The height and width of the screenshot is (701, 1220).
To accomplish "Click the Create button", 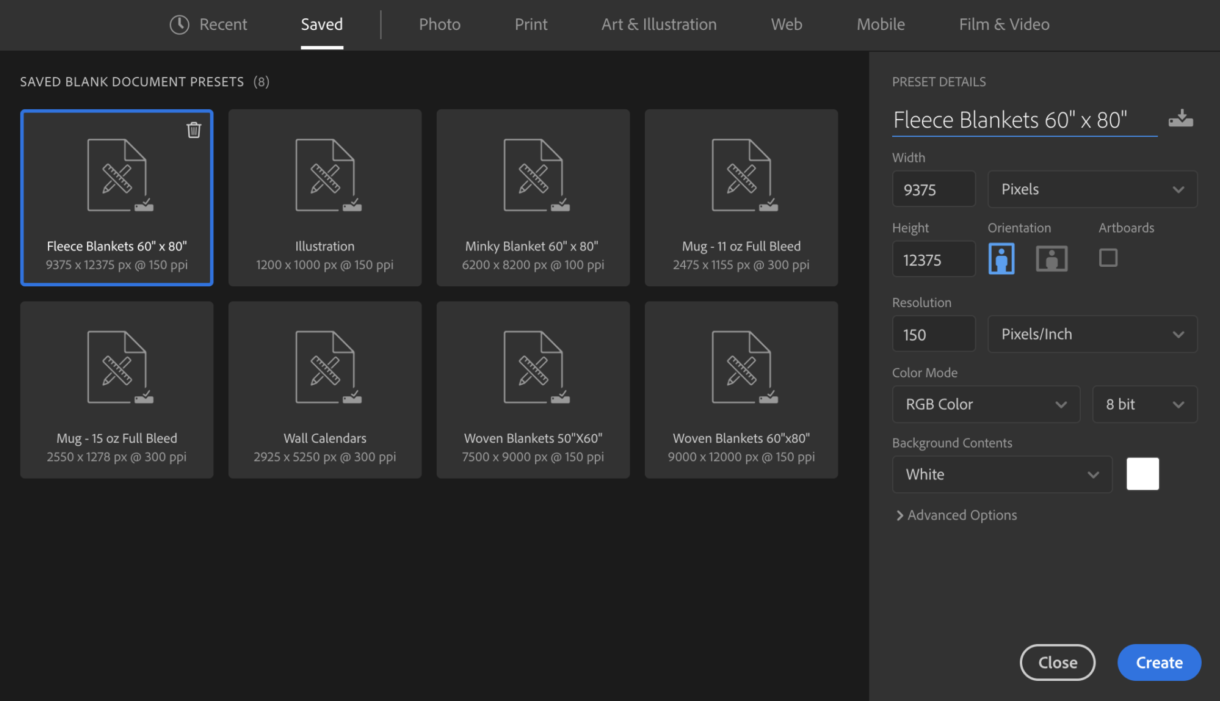I will (x=1159, y=662).
